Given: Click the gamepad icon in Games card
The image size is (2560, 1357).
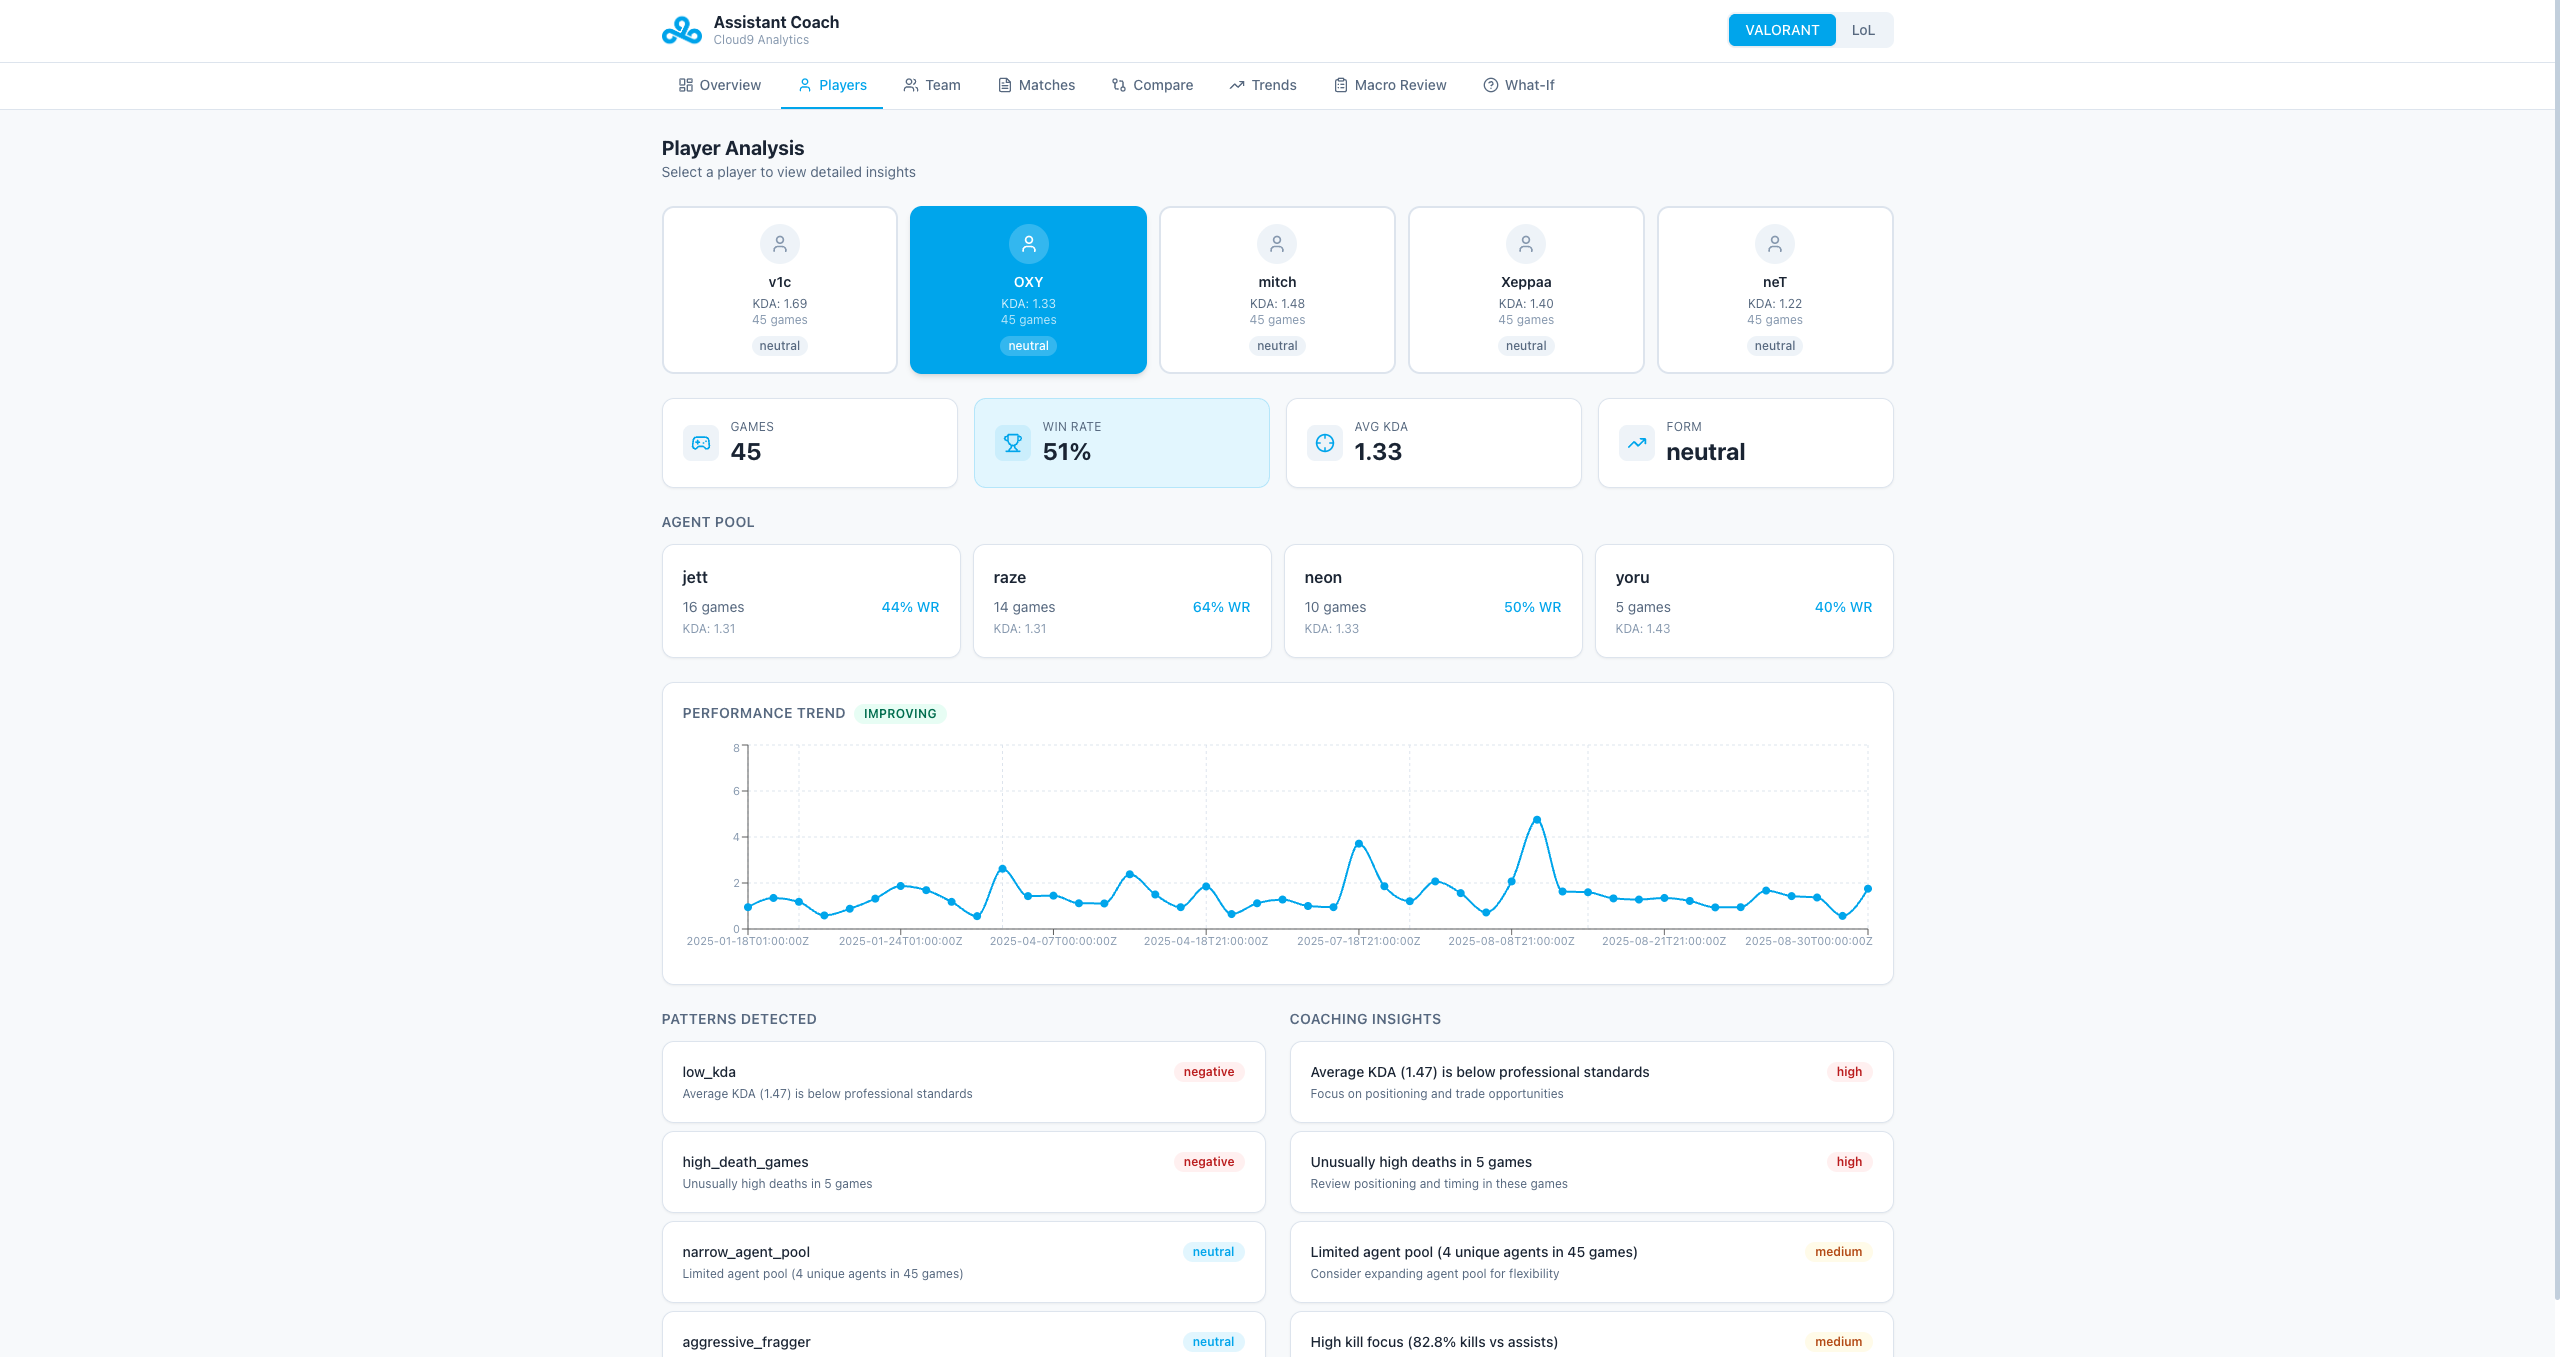Looking at the screenshot, I should (x=700, y=443).
